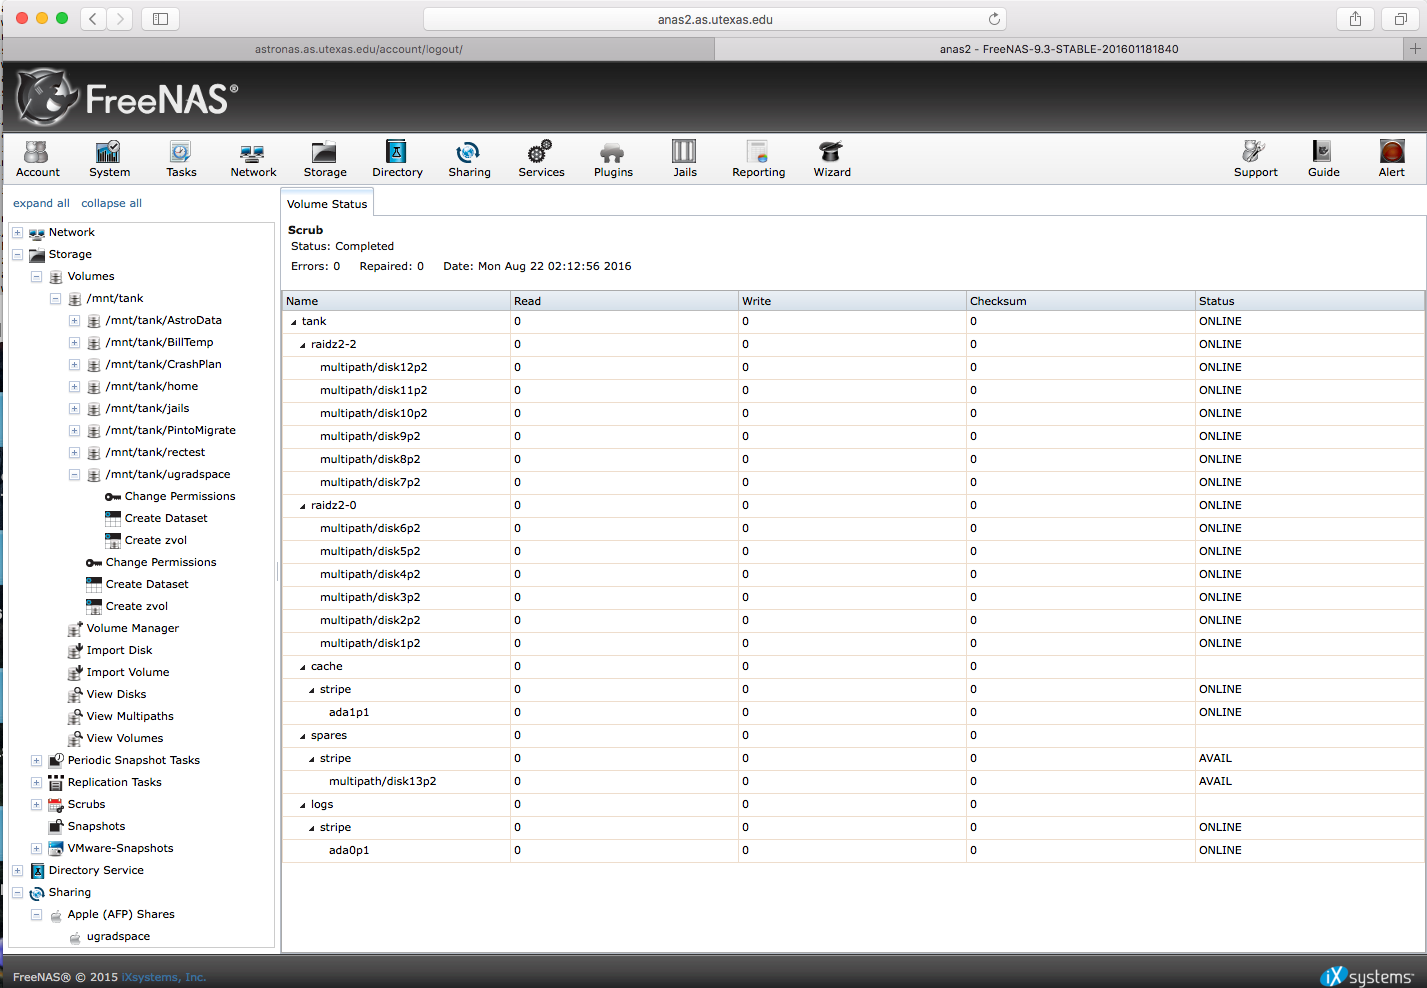Viewport: 1427px width, 988px height.
Task: Collapse the raidz2-0 table group
Action: pyautogui.click(x=303, y=506)
